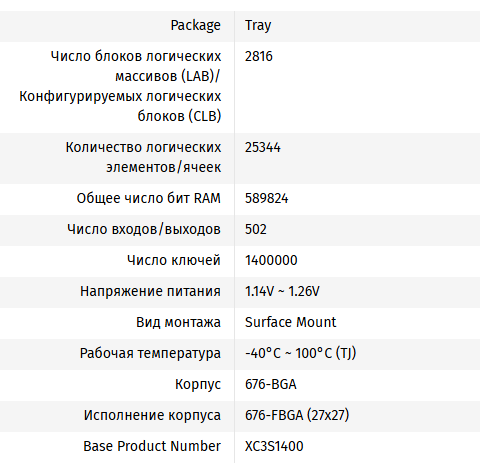480x476 pixels.
Task: Click the Число входов/выходов label
Action: click(144, 229)
